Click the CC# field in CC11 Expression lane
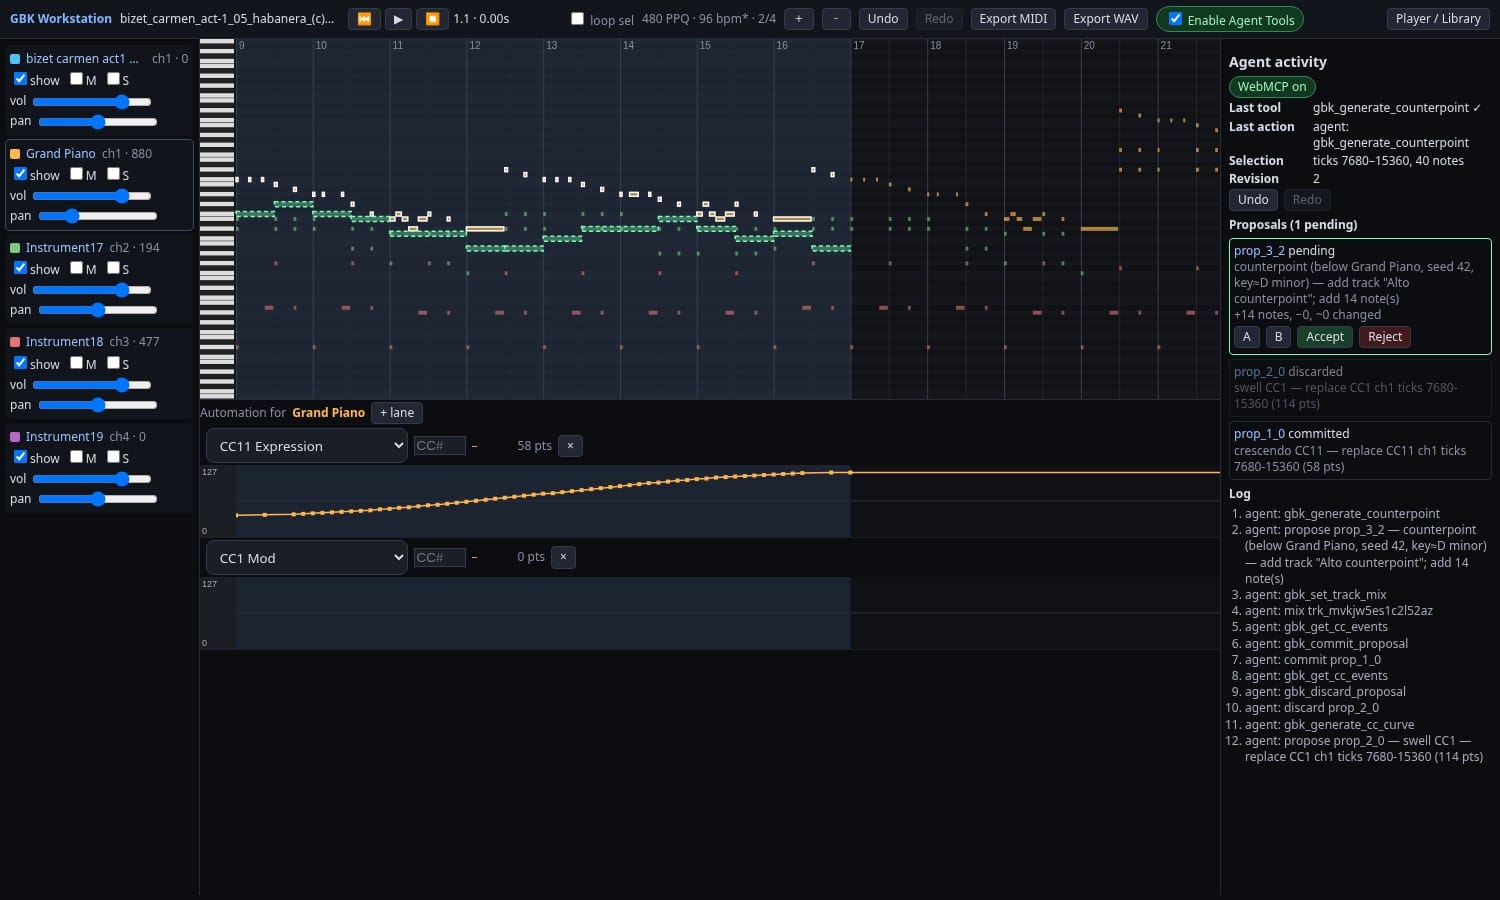Viewport: 1500px width, 900px height. 440,446
